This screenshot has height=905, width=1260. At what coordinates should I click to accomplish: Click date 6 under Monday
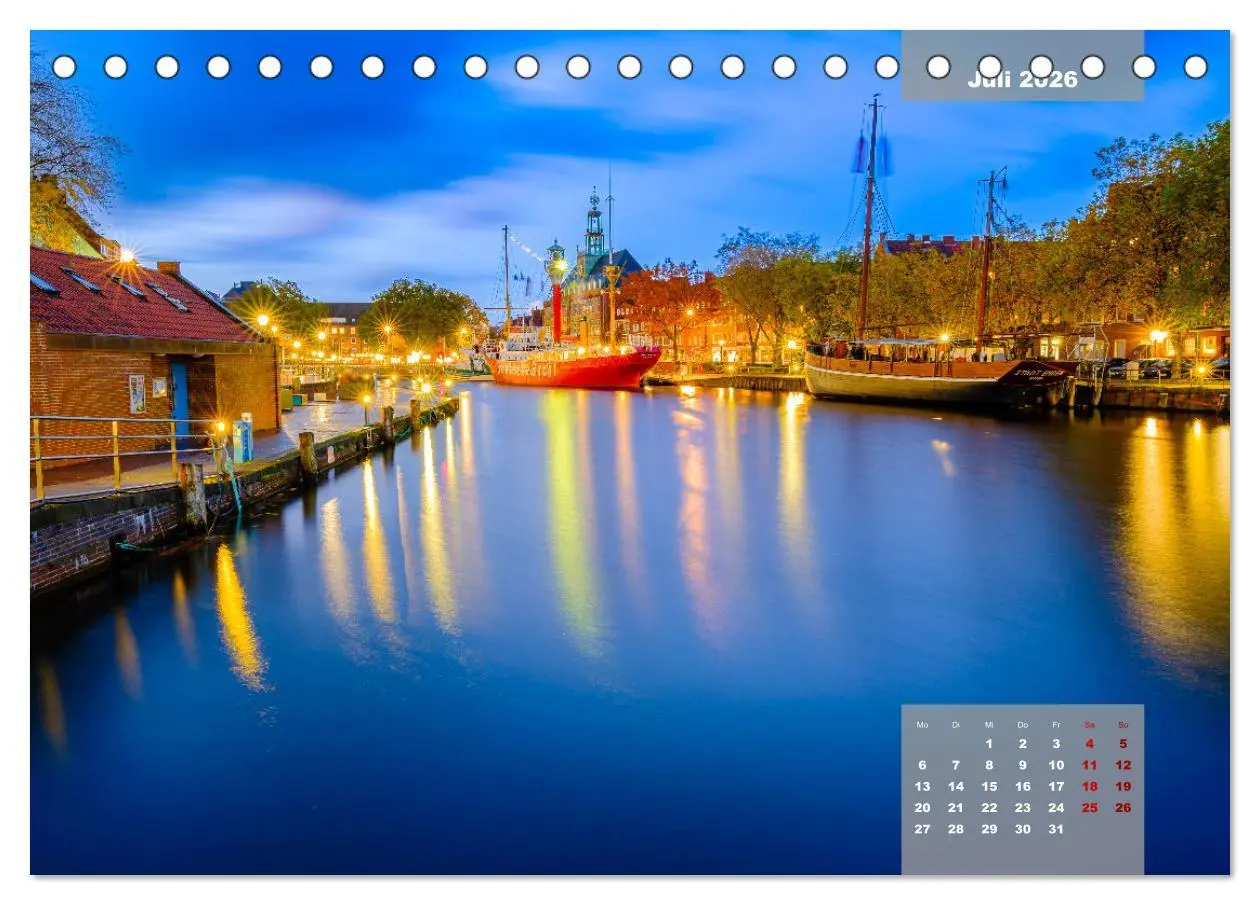coord(922,765)
